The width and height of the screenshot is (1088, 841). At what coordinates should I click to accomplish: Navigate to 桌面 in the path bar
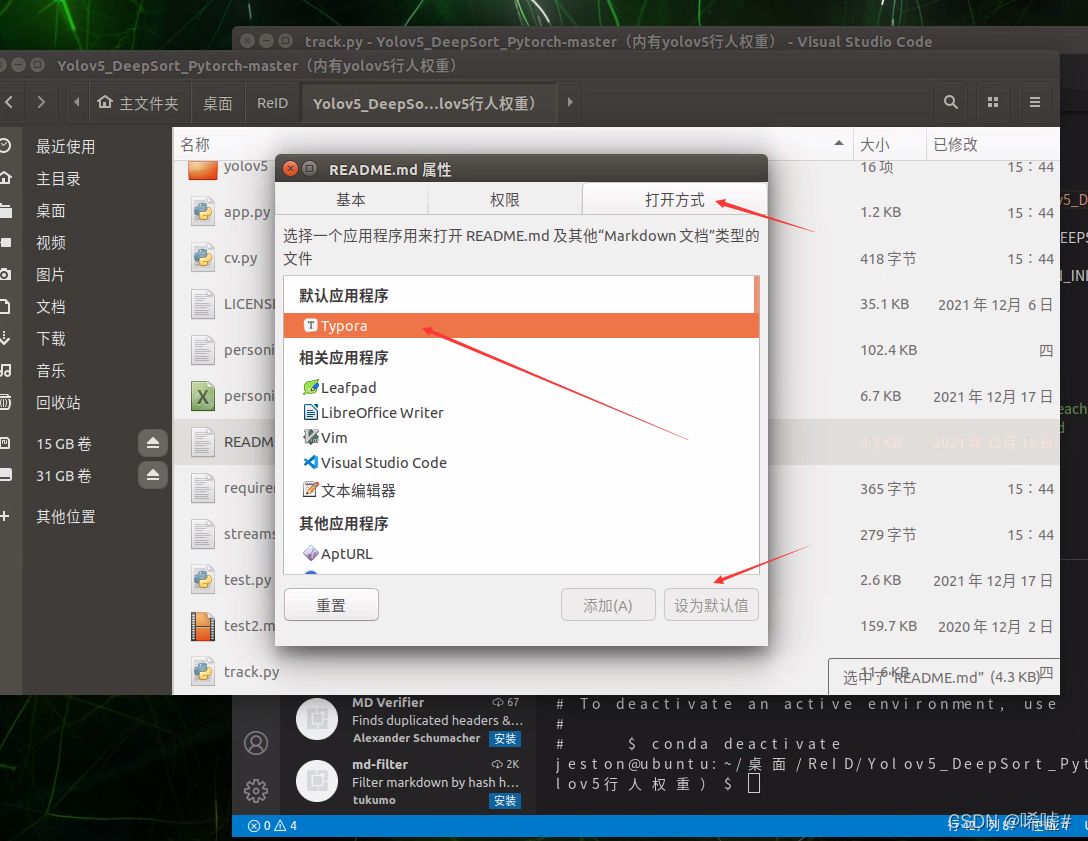point(218,103)
